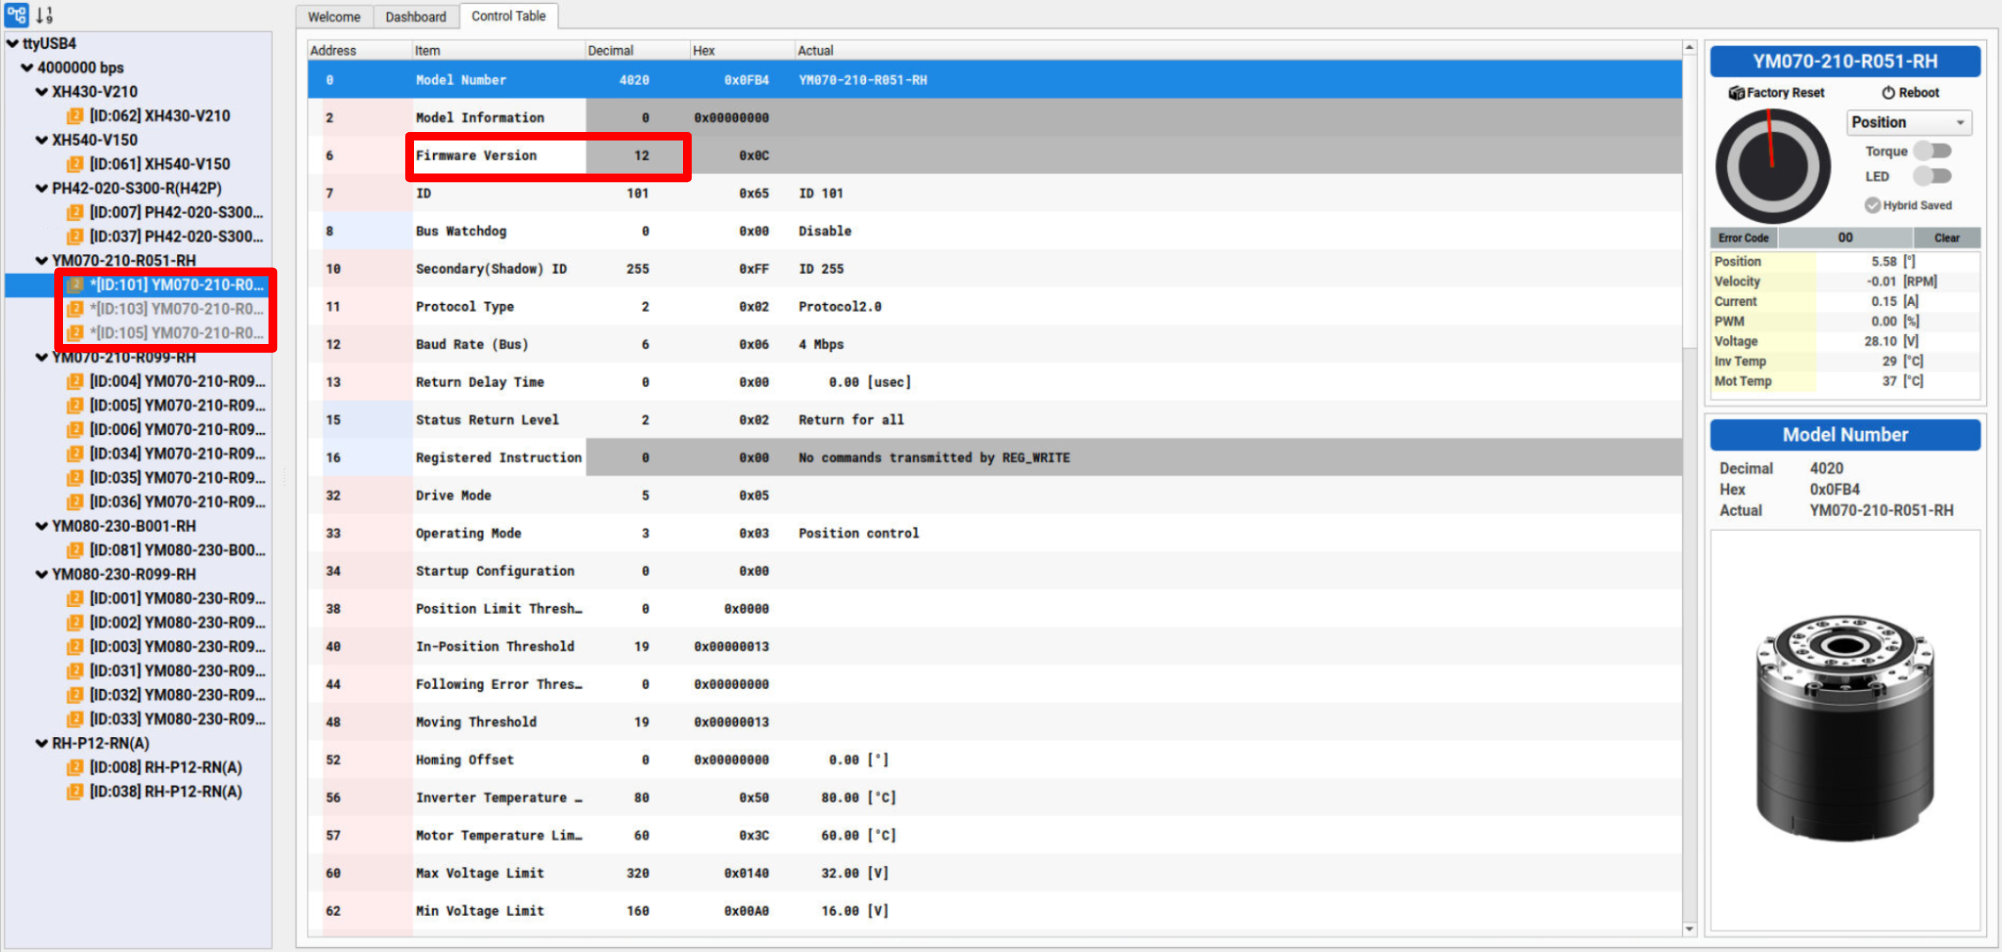Click the Decimal column header

[637, 50]
